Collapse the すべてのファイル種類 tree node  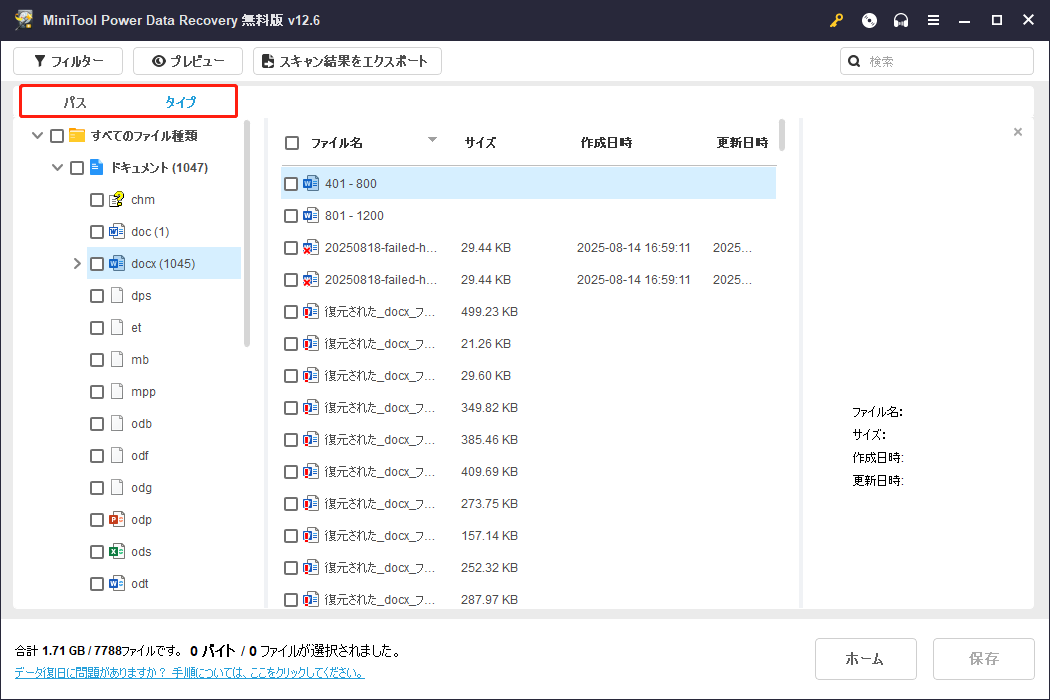pos(38,135)
